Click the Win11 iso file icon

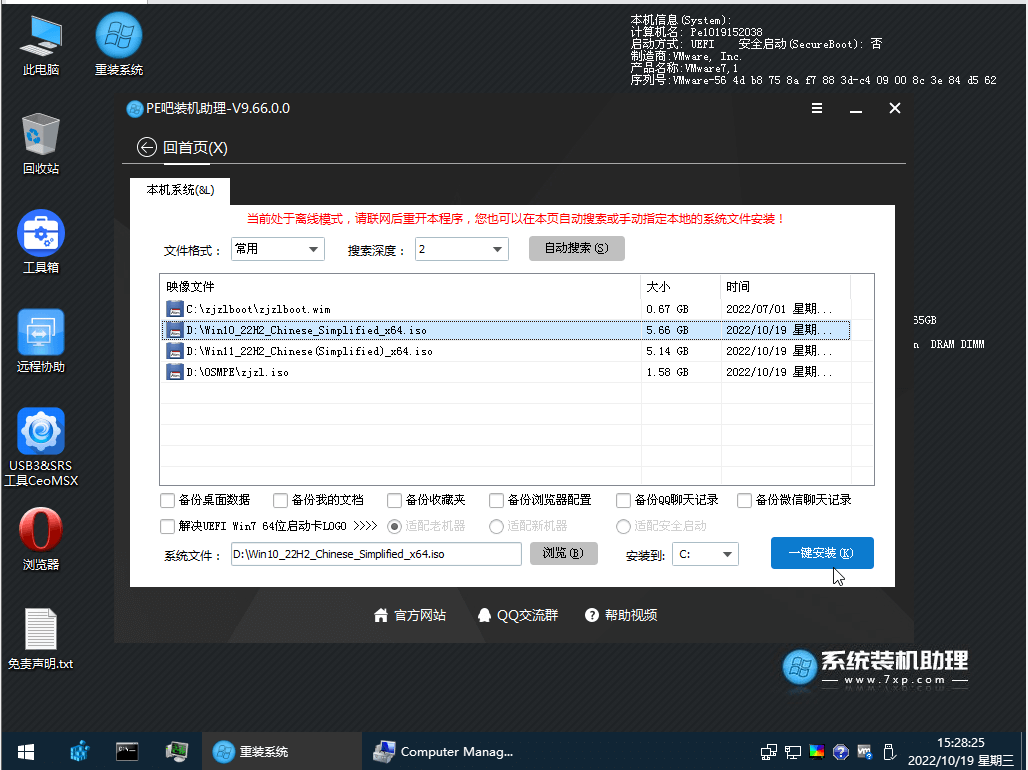174,351
